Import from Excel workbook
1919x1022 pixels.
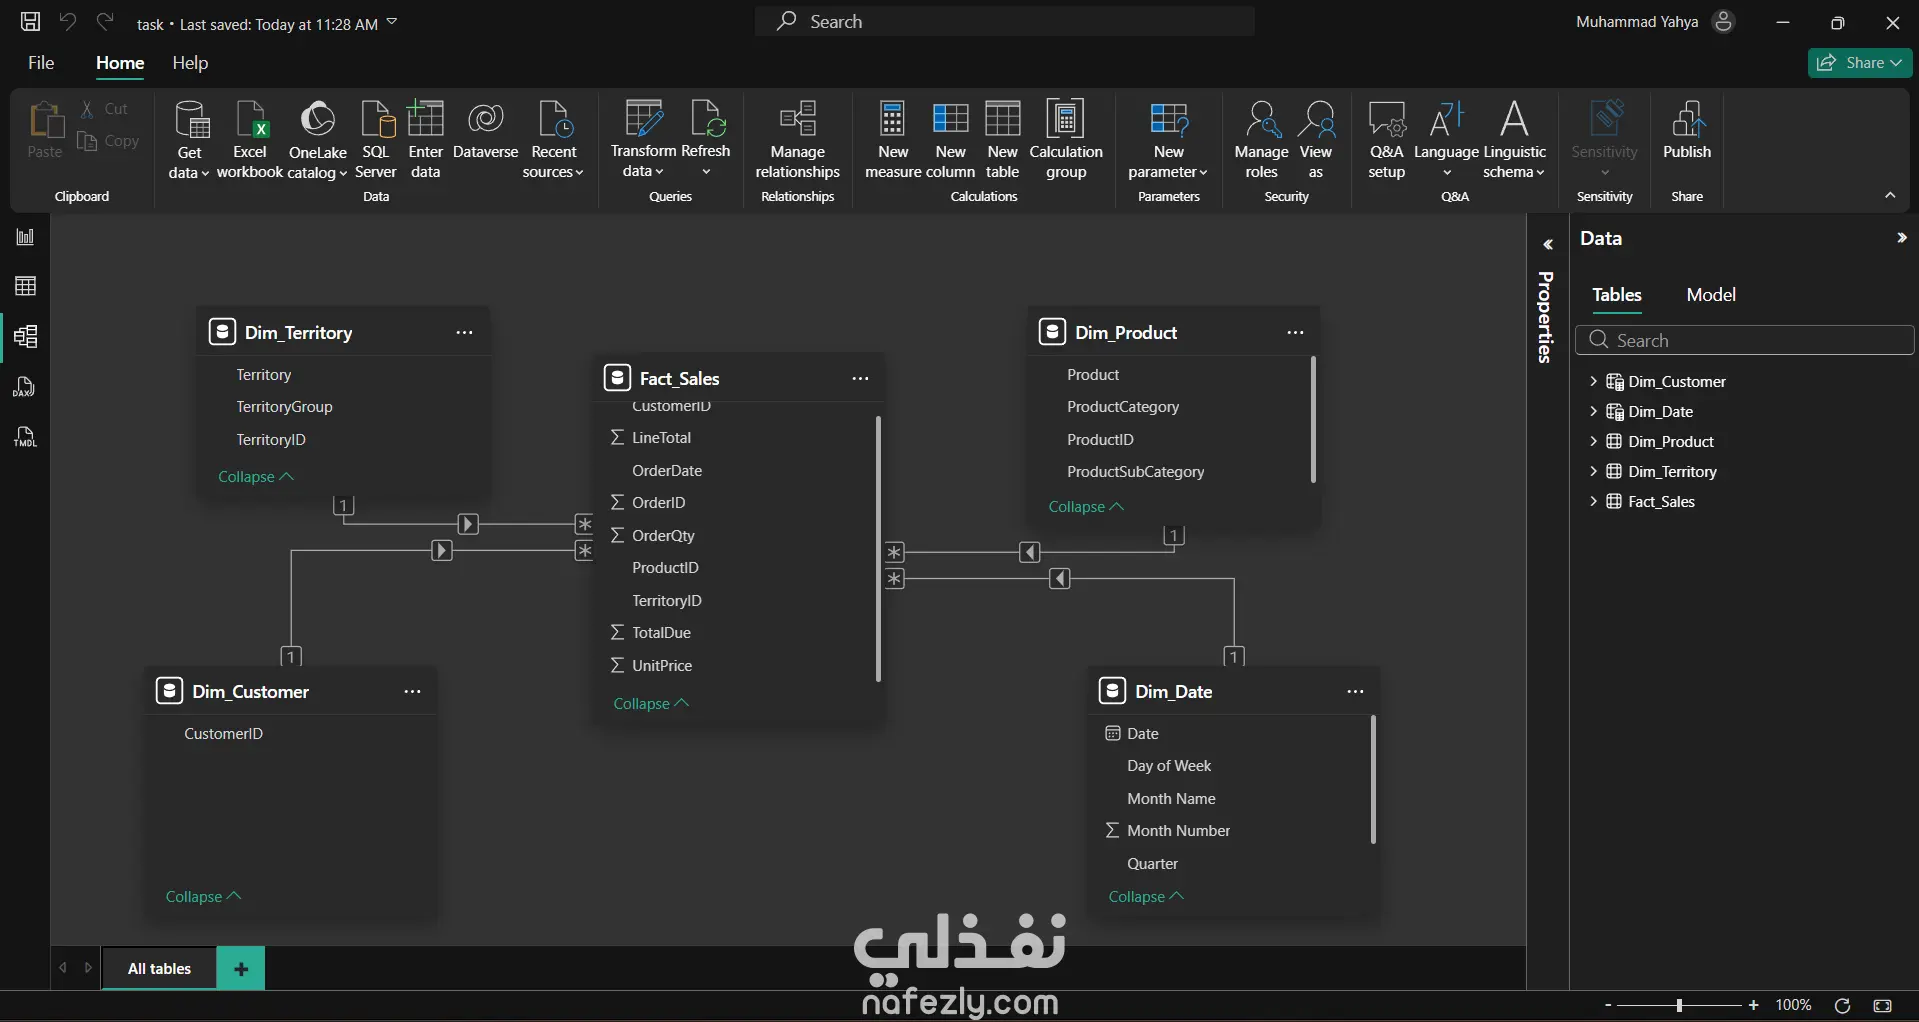(250, 140)
